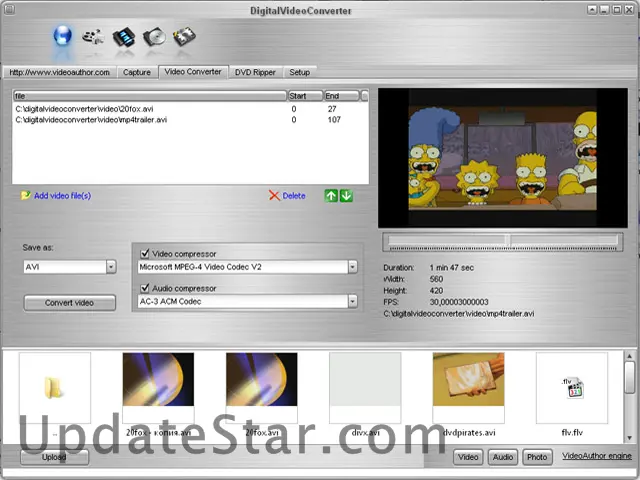Show Photo files with Photo button
The image size is (640, 480).
(537, 457)
